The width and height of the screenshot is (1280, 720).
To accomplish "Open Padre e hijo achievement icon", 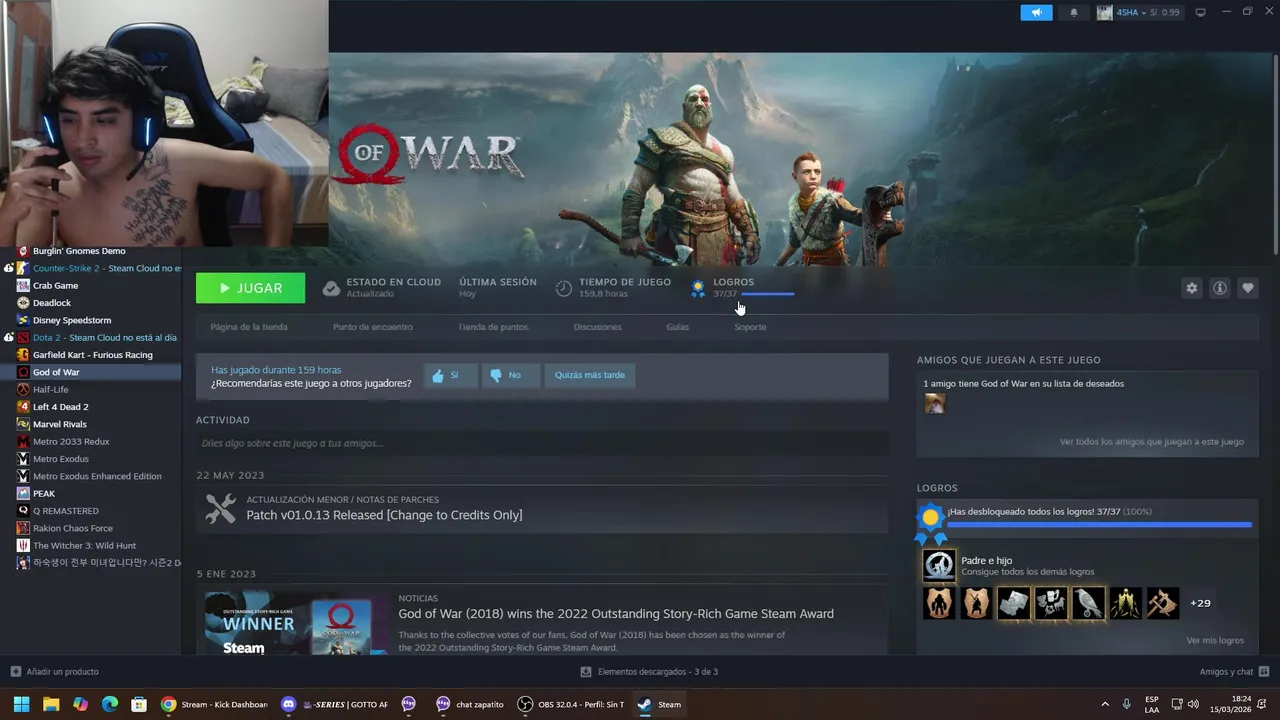I will pos(939,566).
